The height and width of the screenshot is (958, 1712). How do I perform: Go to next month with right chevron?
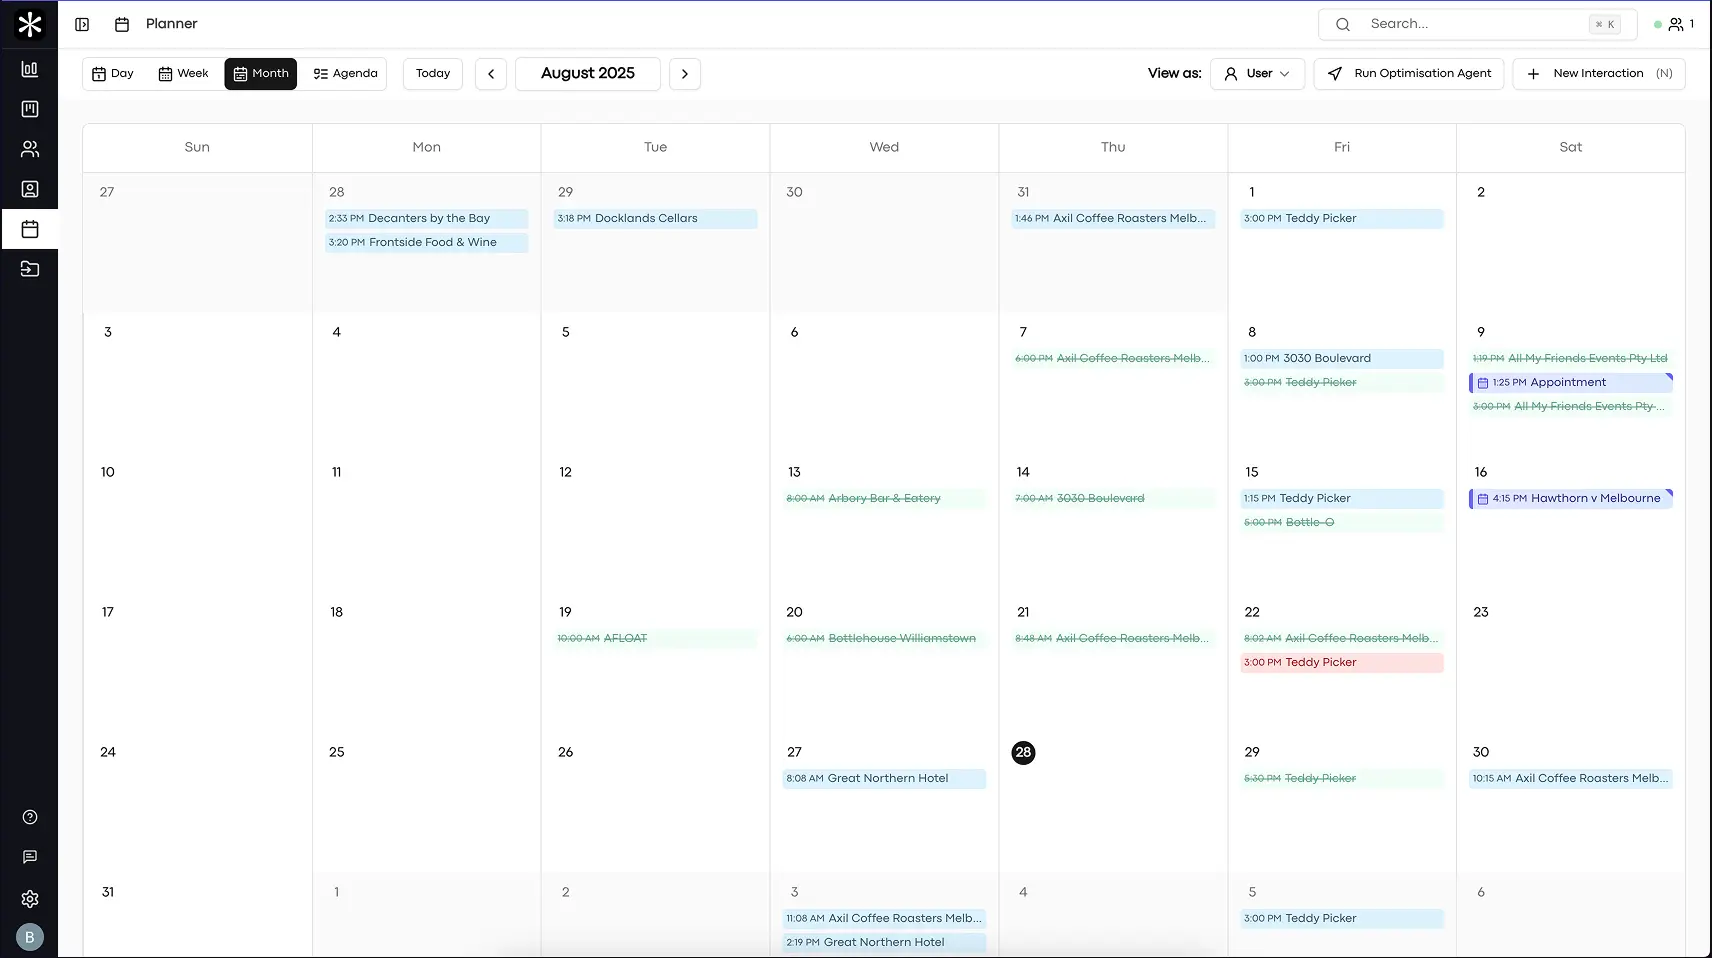click(685, 74)
